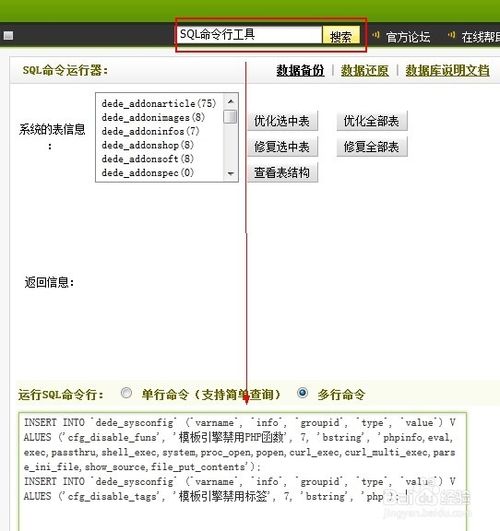
Task: Click the table list scroll down arrow
Action: click(x=230, y=174)
